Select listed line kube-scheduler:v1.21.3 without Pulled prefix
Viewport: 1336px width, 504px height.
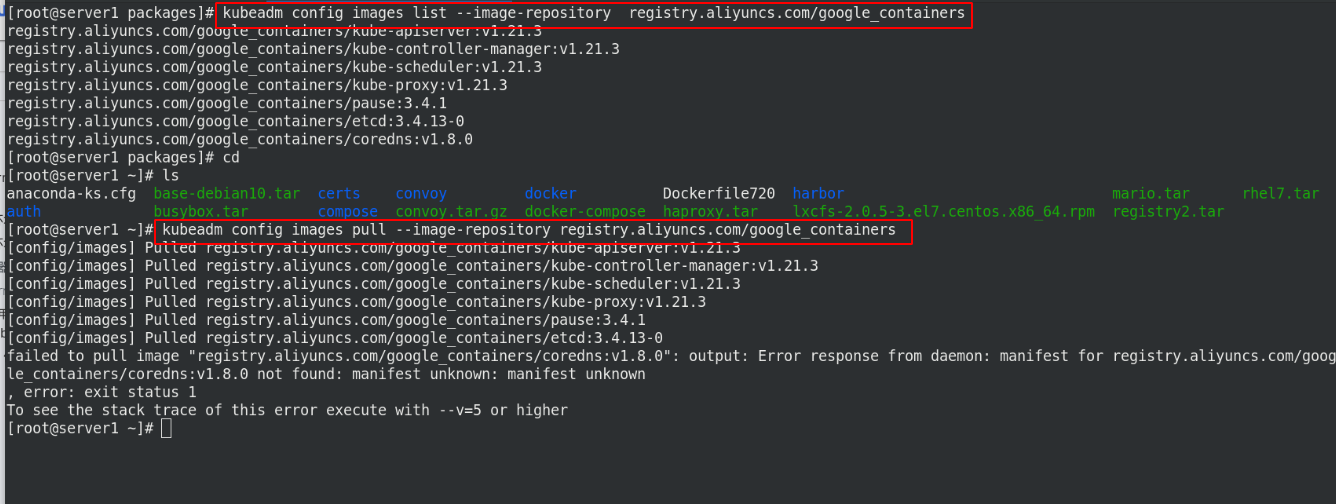click(274, 67)
